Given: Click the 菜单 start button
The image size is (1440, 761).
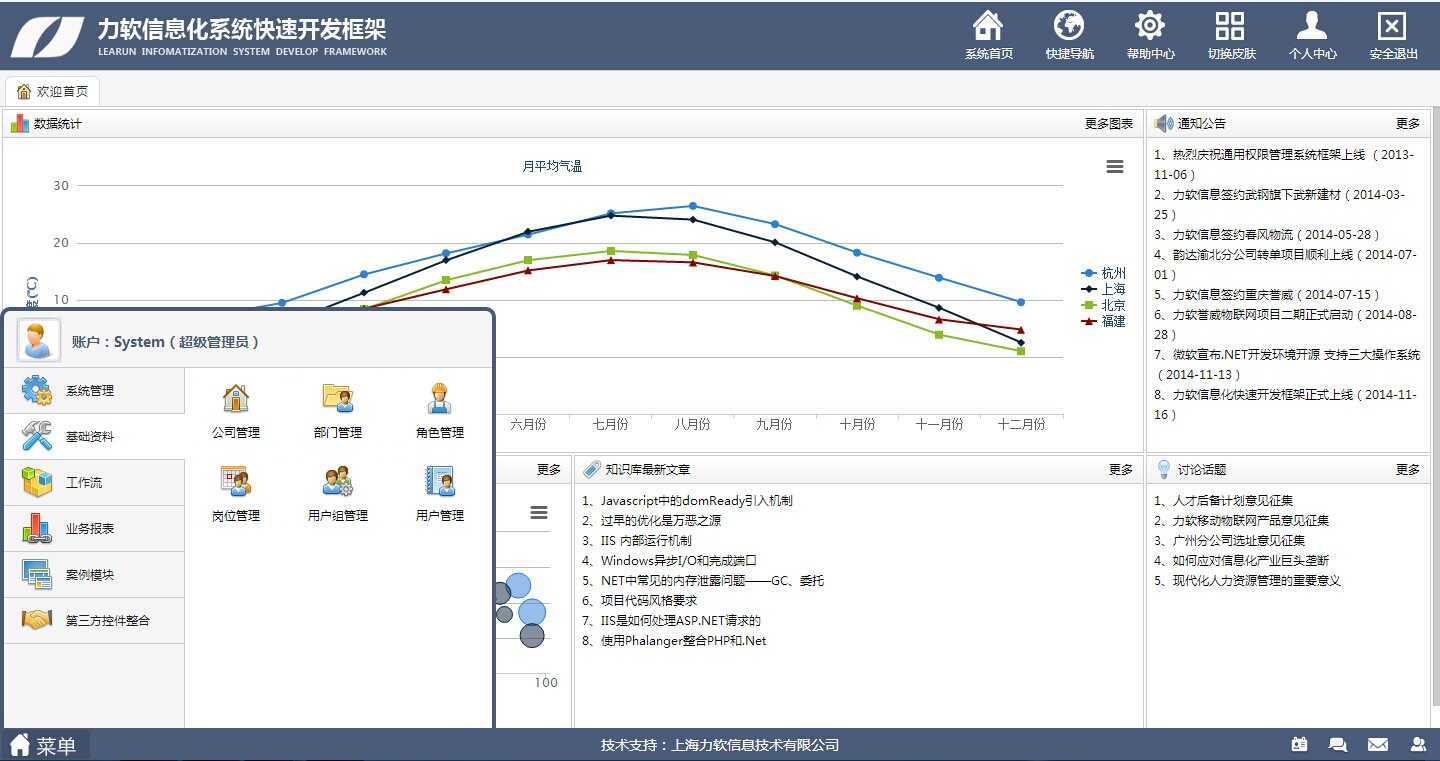Looking at the screenshot, I should tap(44, 745).
